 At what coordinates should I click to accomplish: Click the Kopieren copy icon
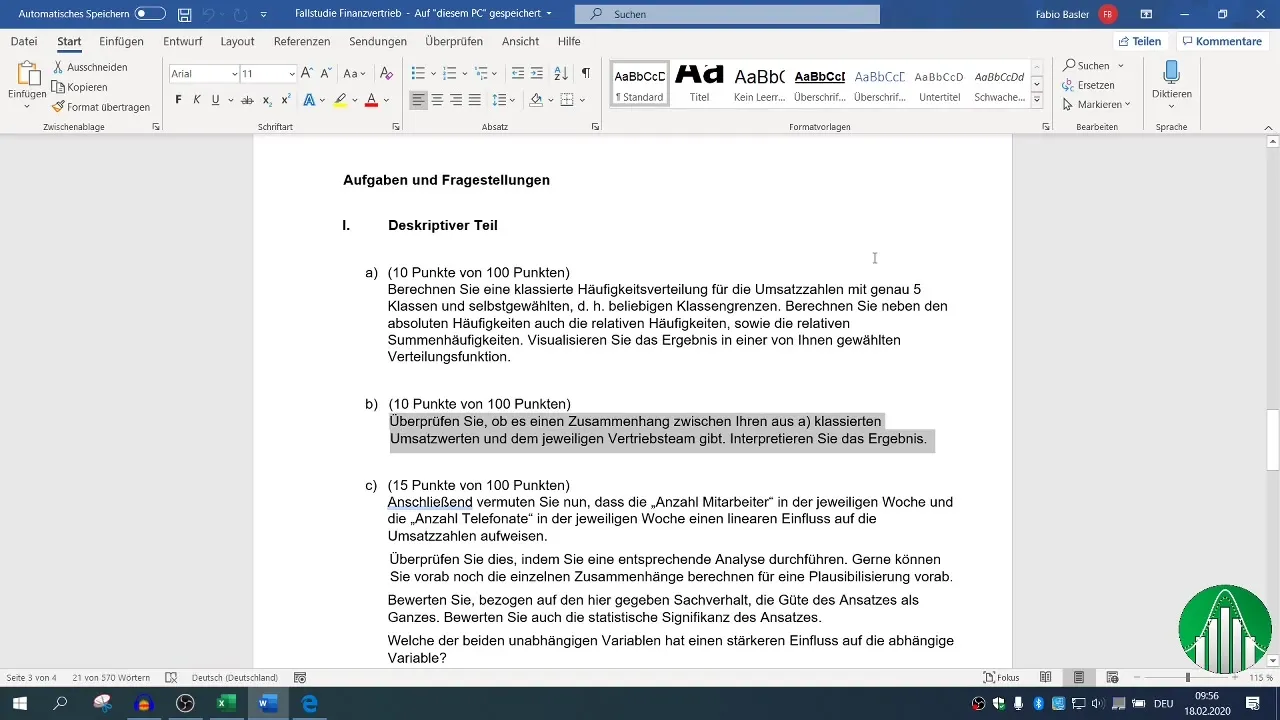pyautogui.click(x=59, y=87)
